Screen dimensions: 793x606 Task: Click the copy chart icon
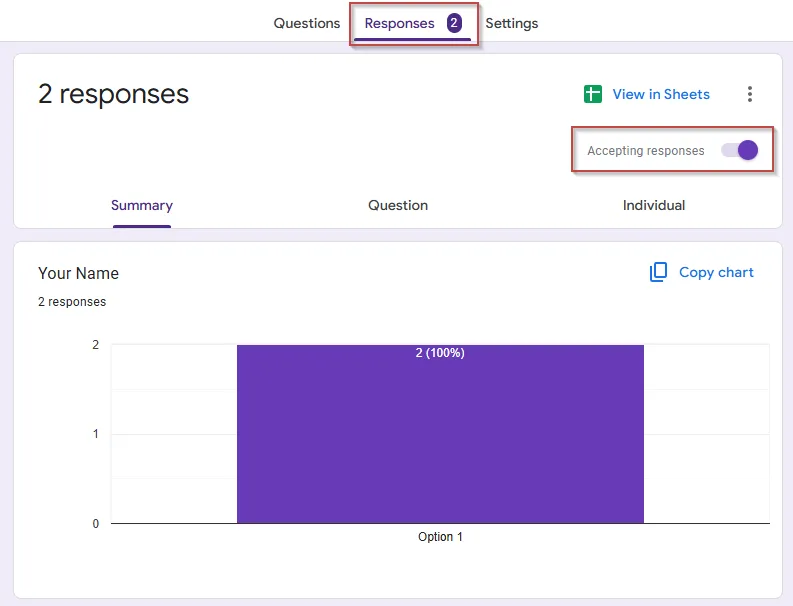(658, 272)
